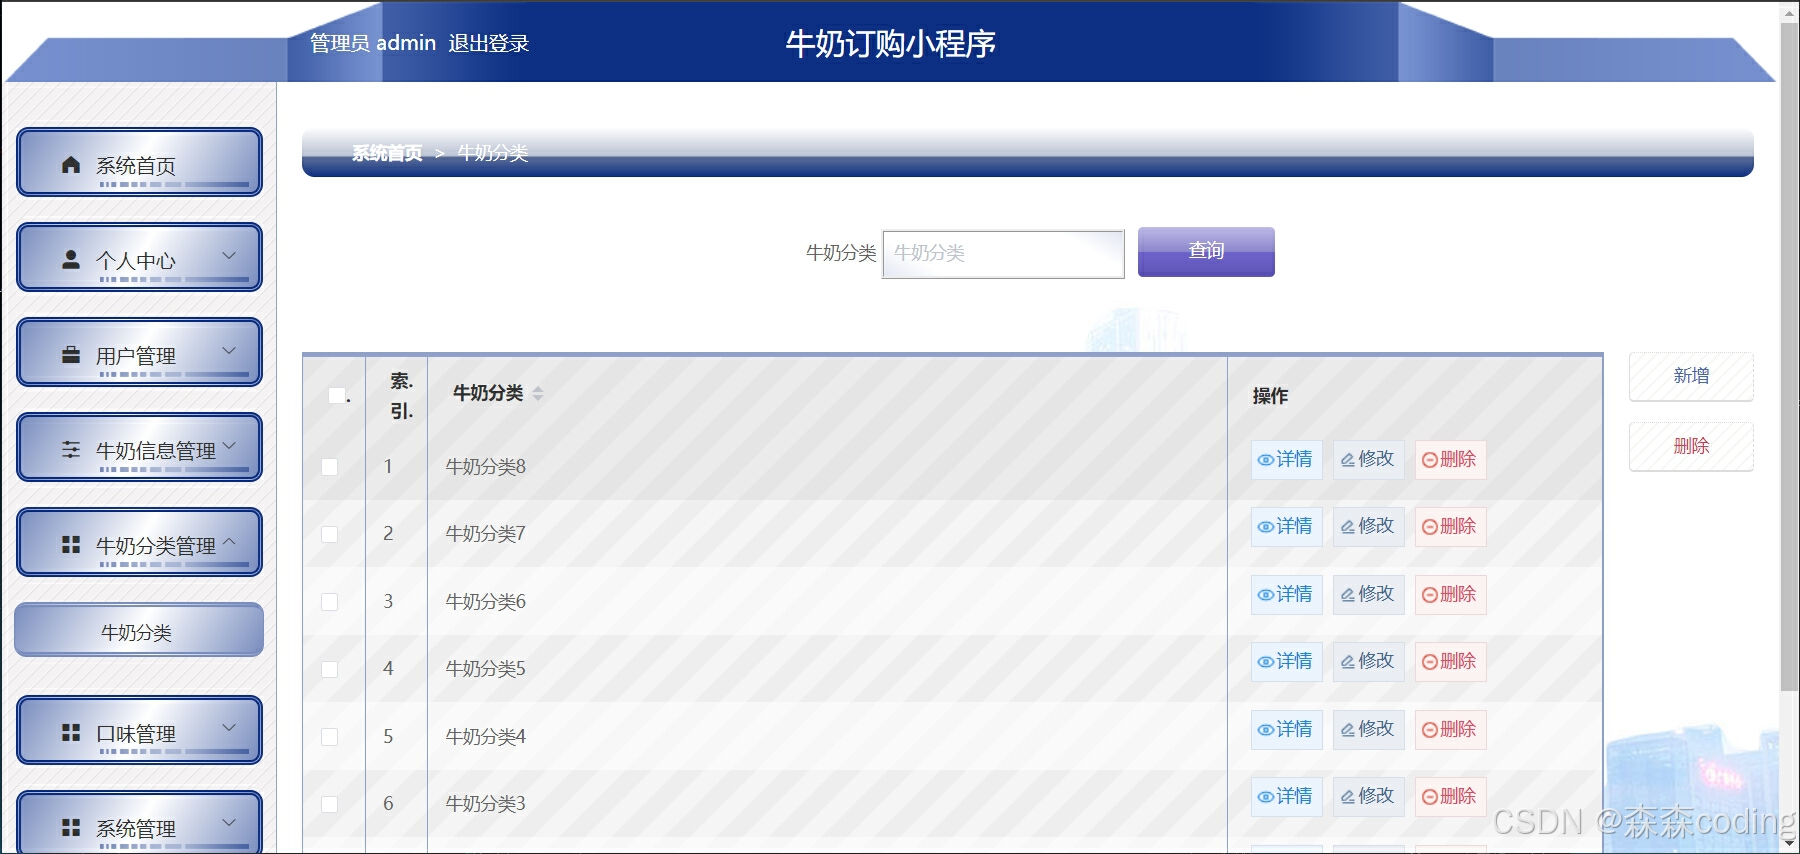Image resolution: width=1800 pixels, height=854 pixels.
Task: Collapse the 牛奶分类管理 menu chevron
Action: [229, 540]
